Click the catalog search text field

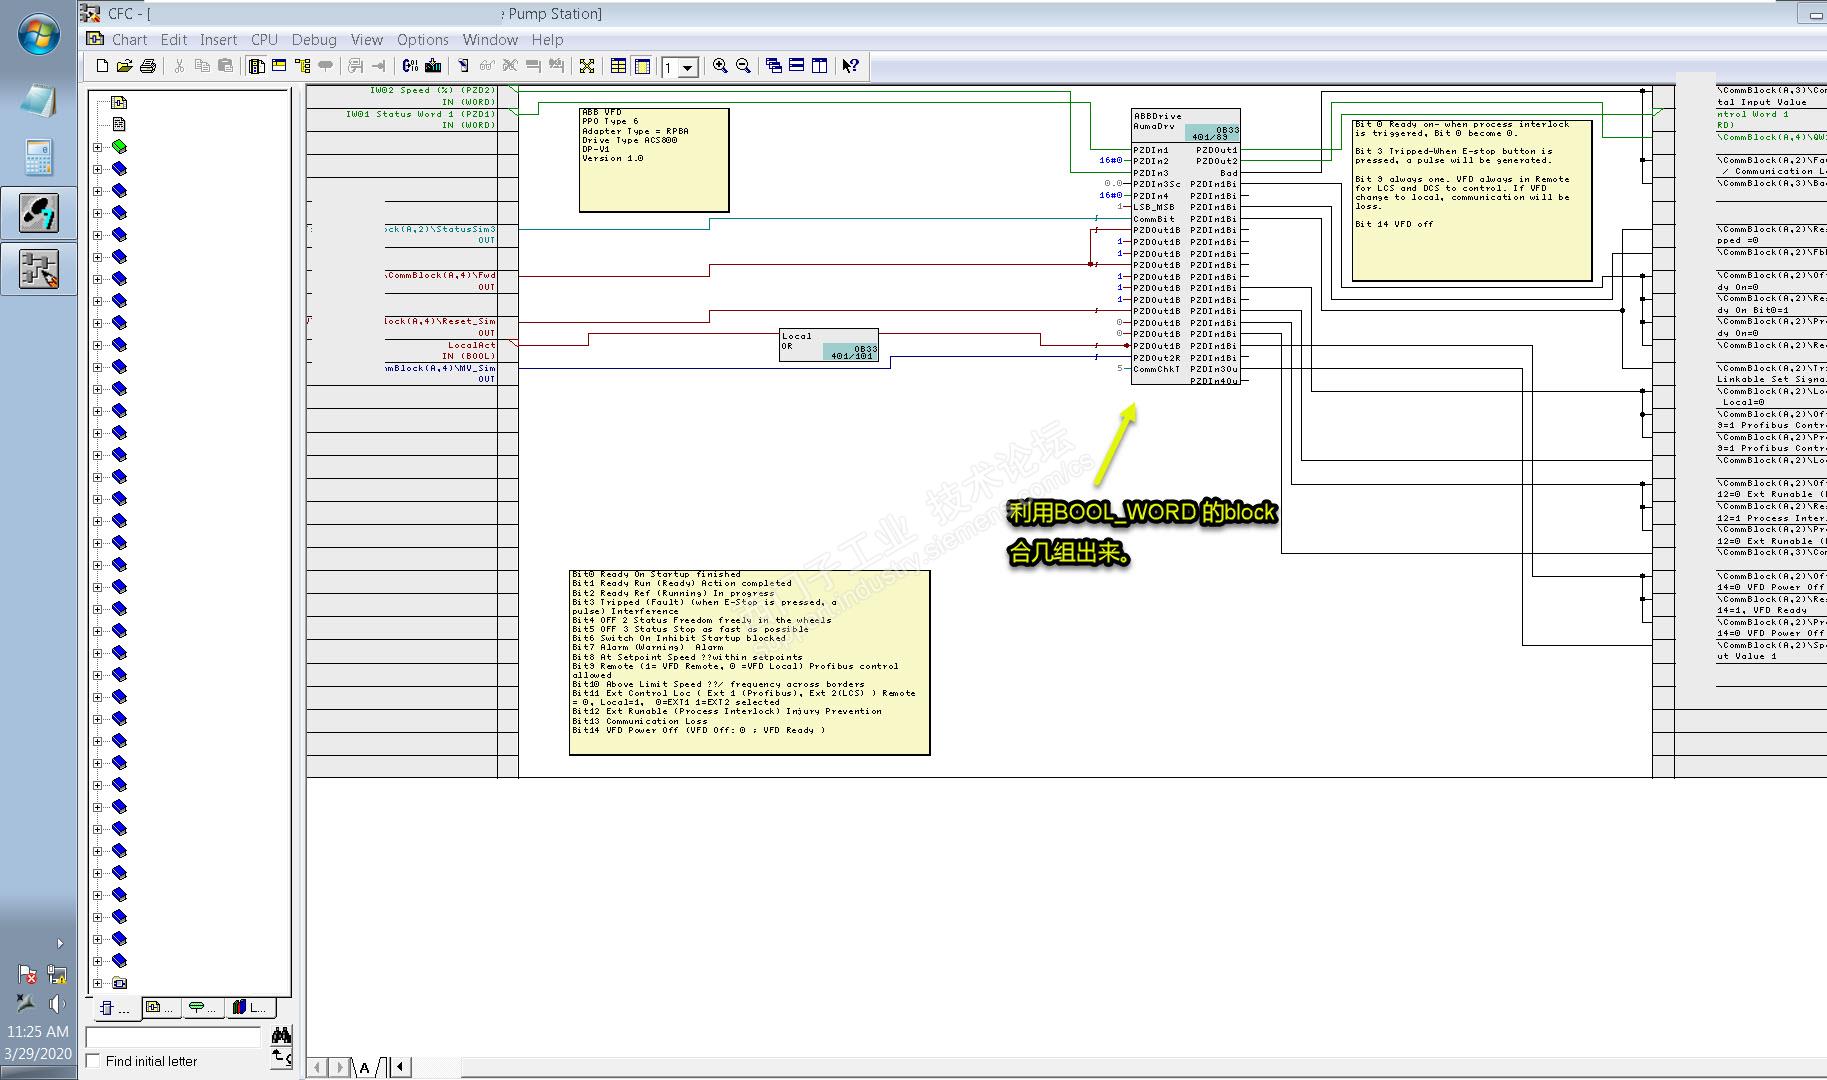click(173, 1036)
